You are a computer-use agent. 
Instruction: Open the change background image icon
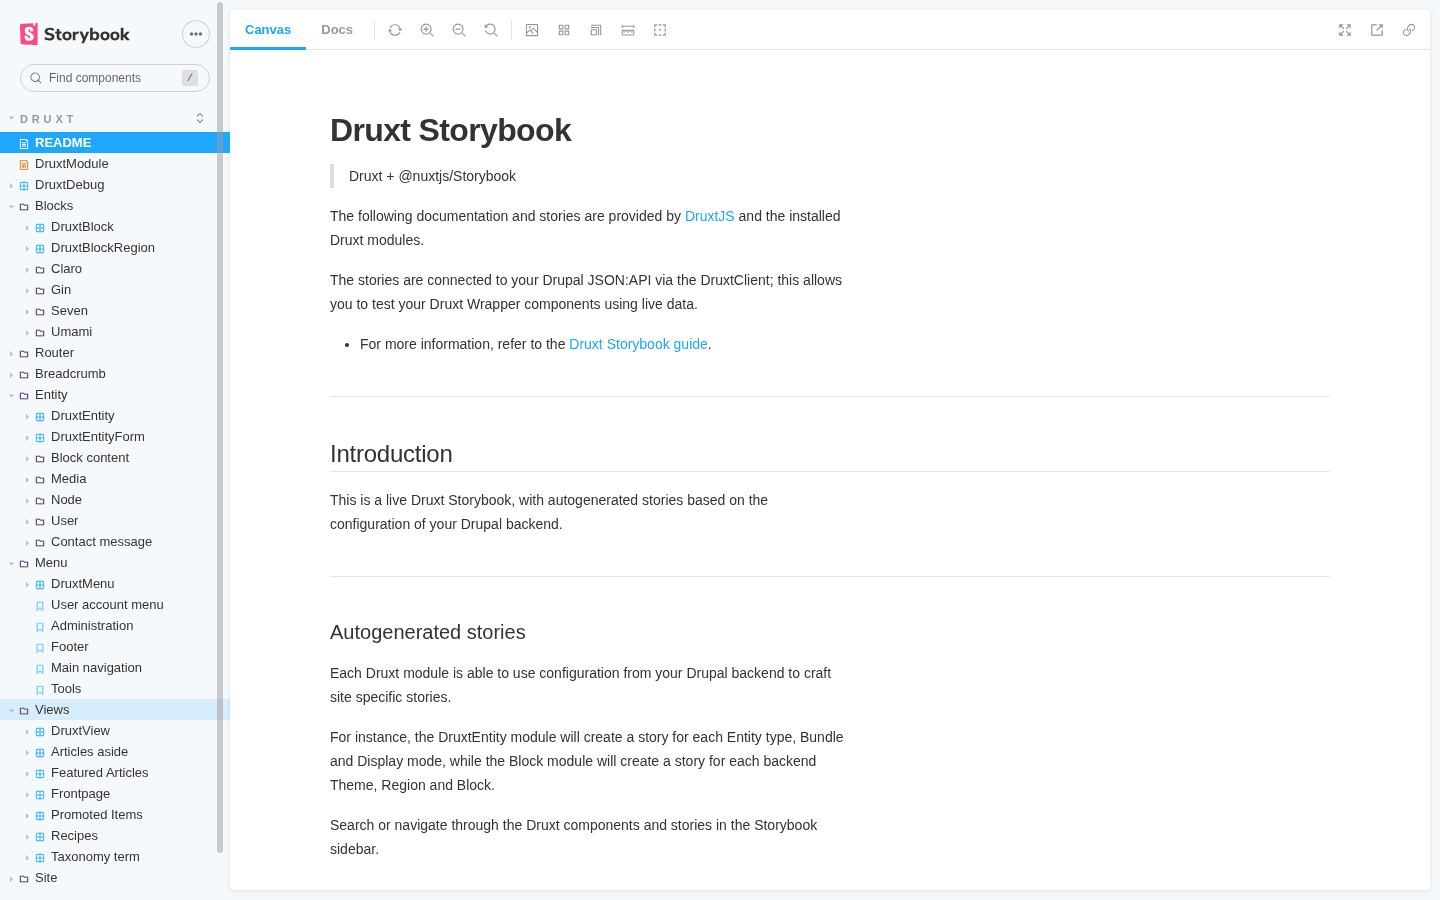532,30
